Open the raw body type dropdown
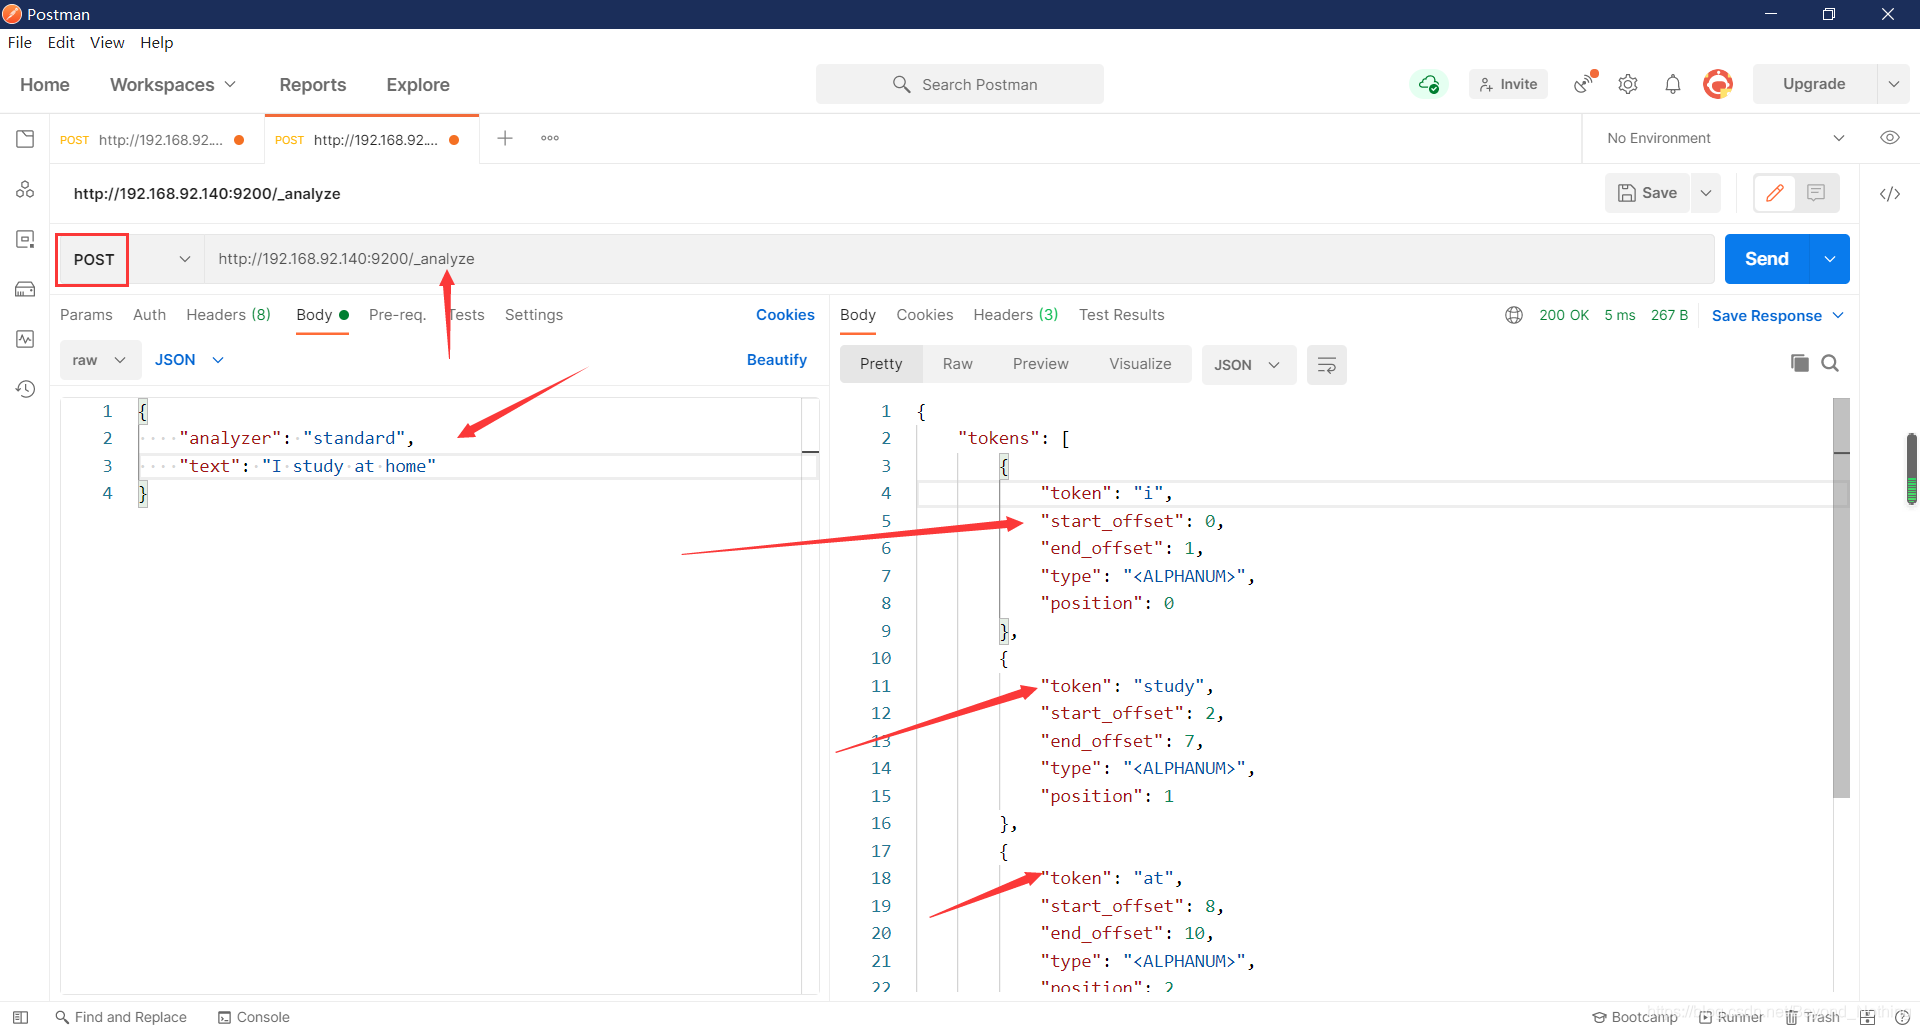Screen dimensions: 1920x1030 99,360
